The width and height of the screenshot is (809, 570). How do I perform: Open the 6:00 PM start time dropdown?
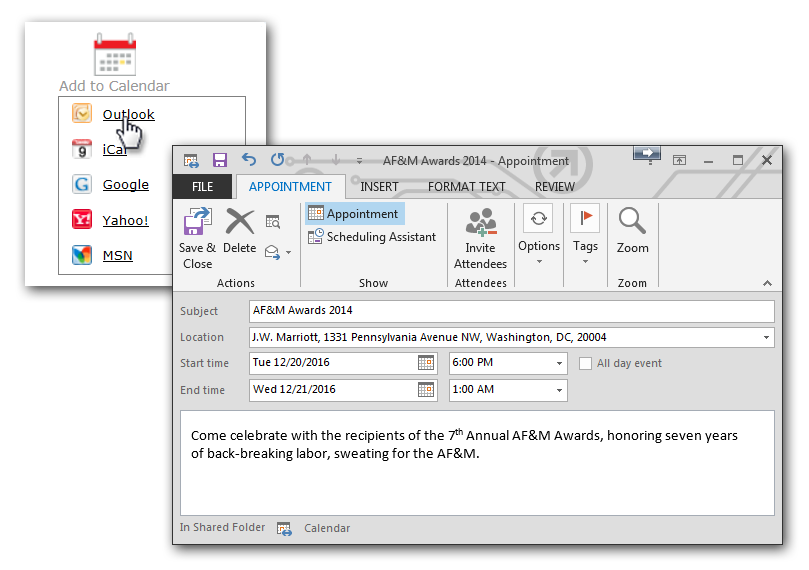click(559, 364)
